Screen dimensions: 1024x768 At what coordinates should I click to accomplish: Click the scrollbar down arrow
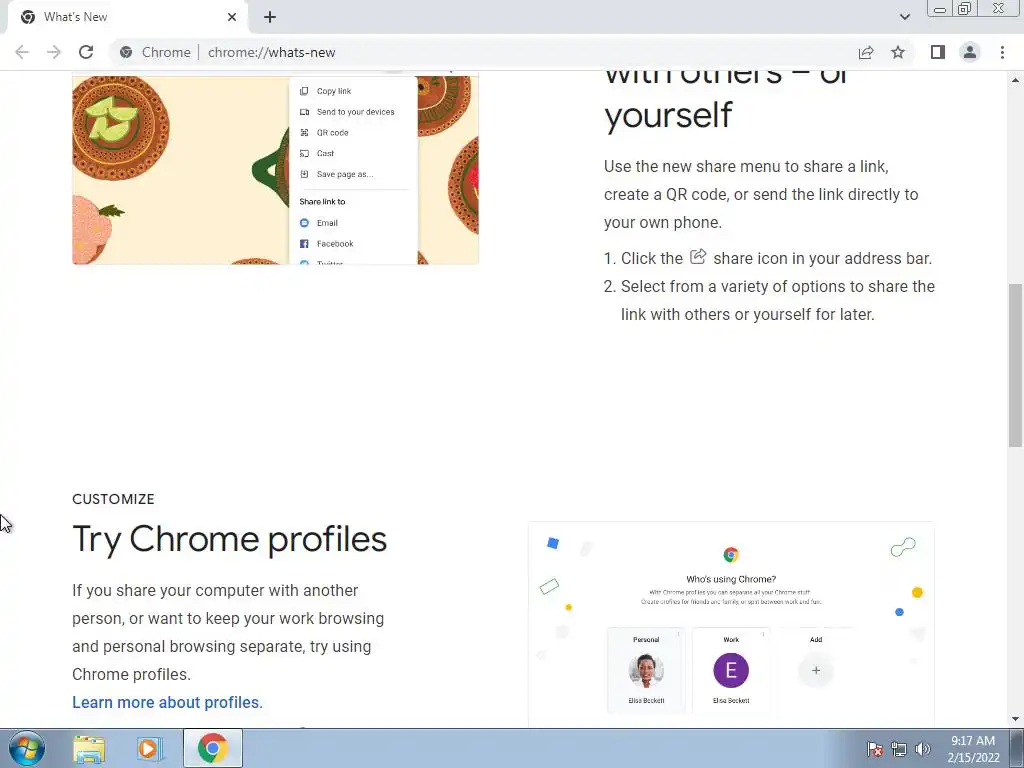click(1015, 720)
